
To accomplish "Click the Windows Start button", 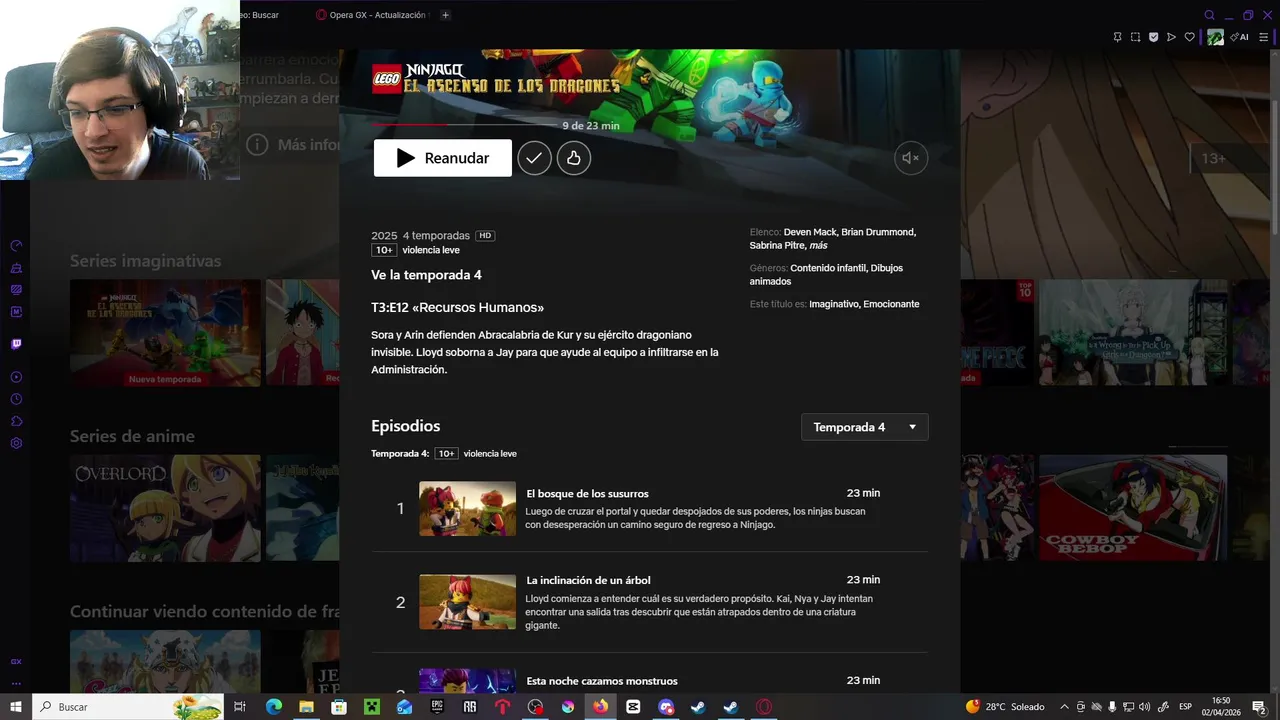I will (x=16, y=707).
